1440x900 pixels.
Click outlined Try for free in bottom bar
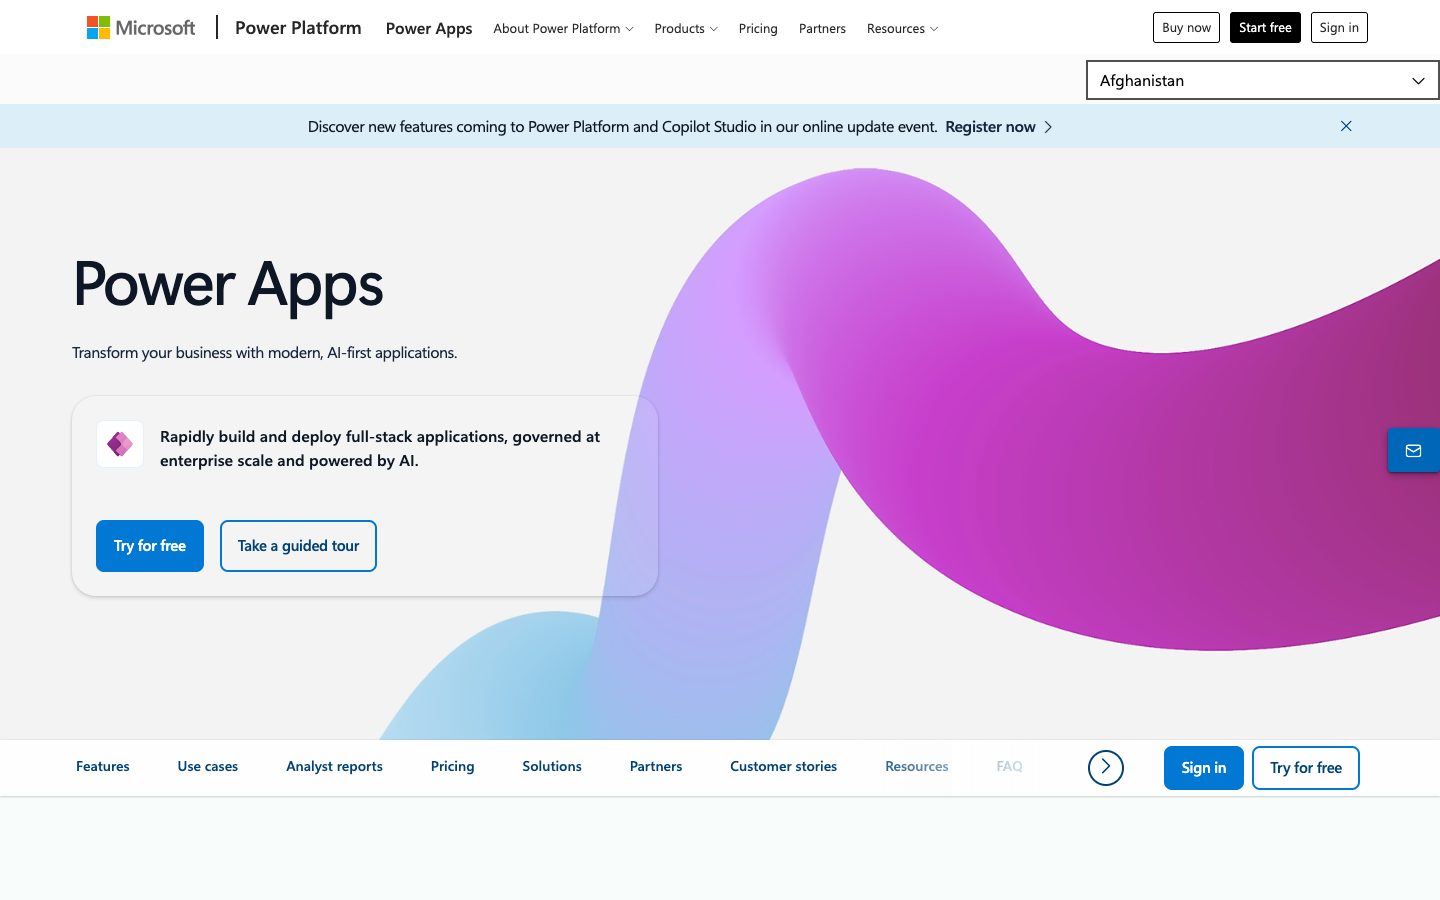[x=1306, y=768]
